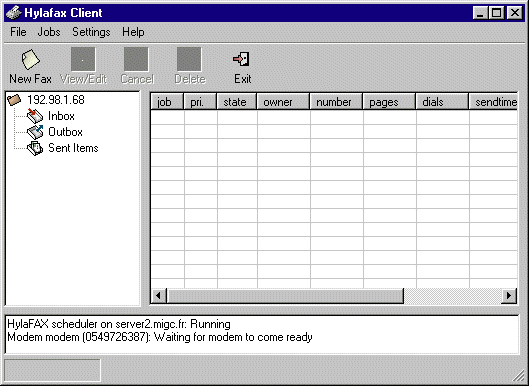Open the Help menu
530x386 pixels.
[x=133, y=32]
